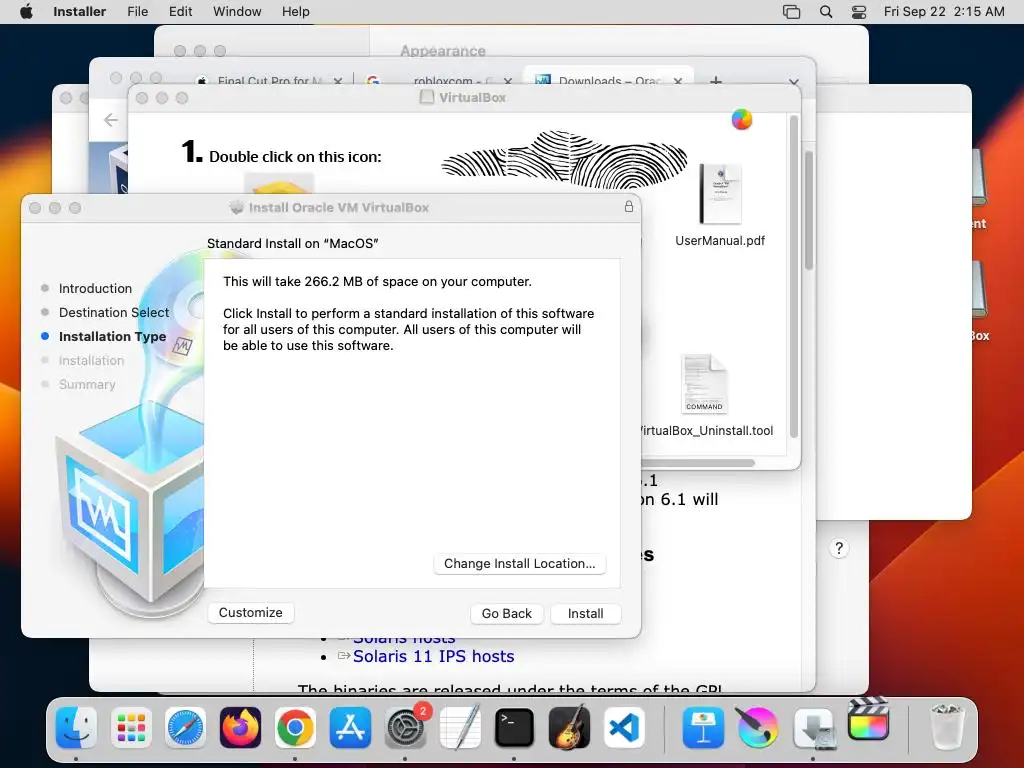Screen dimensions: 1024x768
Task: Click vertical scrollbar of VirtualBox window
Action: (x=793, y=278)
